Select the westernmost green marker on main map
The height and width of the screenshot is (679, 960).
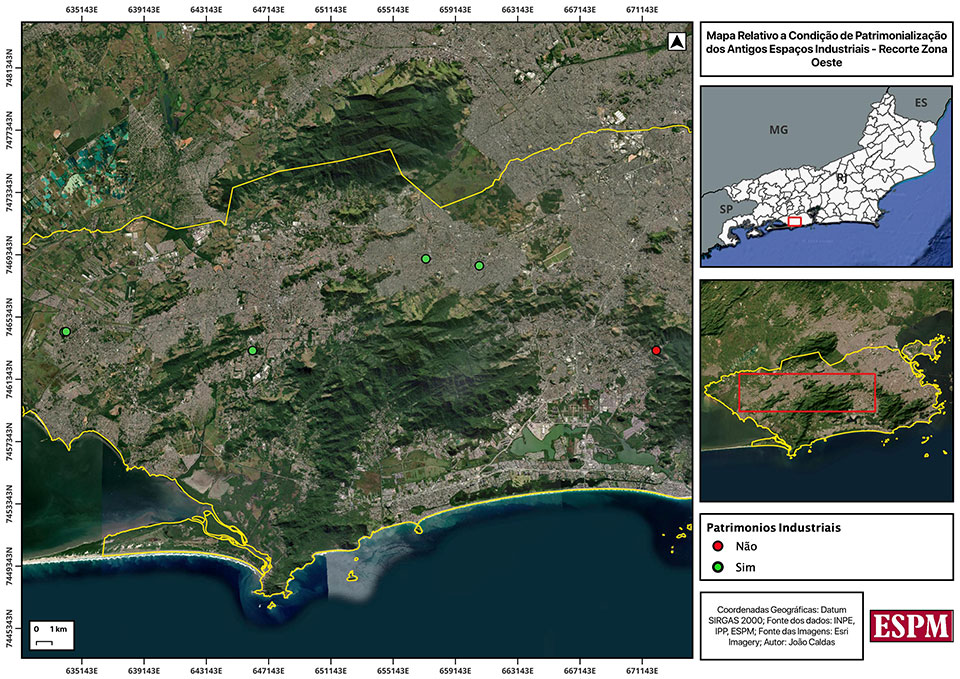(x=66, y=331)
